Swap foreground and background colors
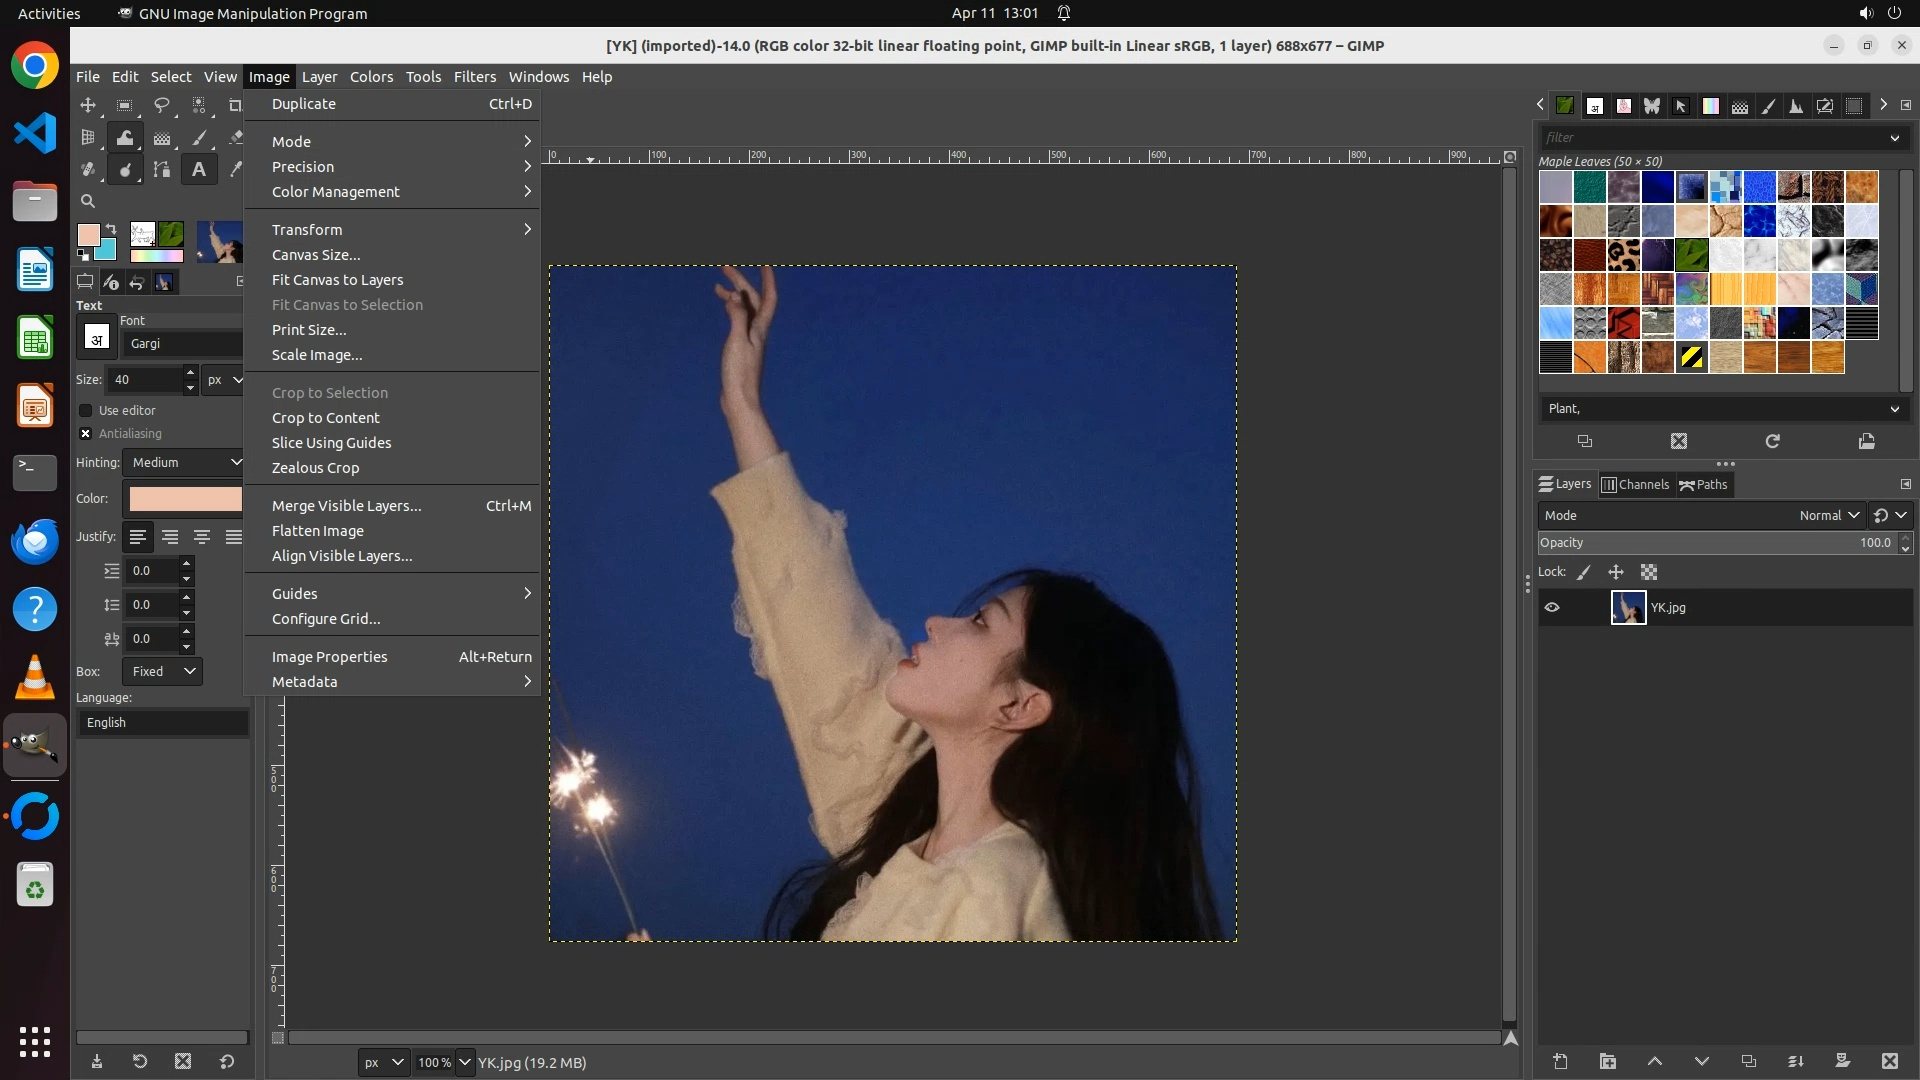This screenshot has width=1920, height=1080. (111, 229)
